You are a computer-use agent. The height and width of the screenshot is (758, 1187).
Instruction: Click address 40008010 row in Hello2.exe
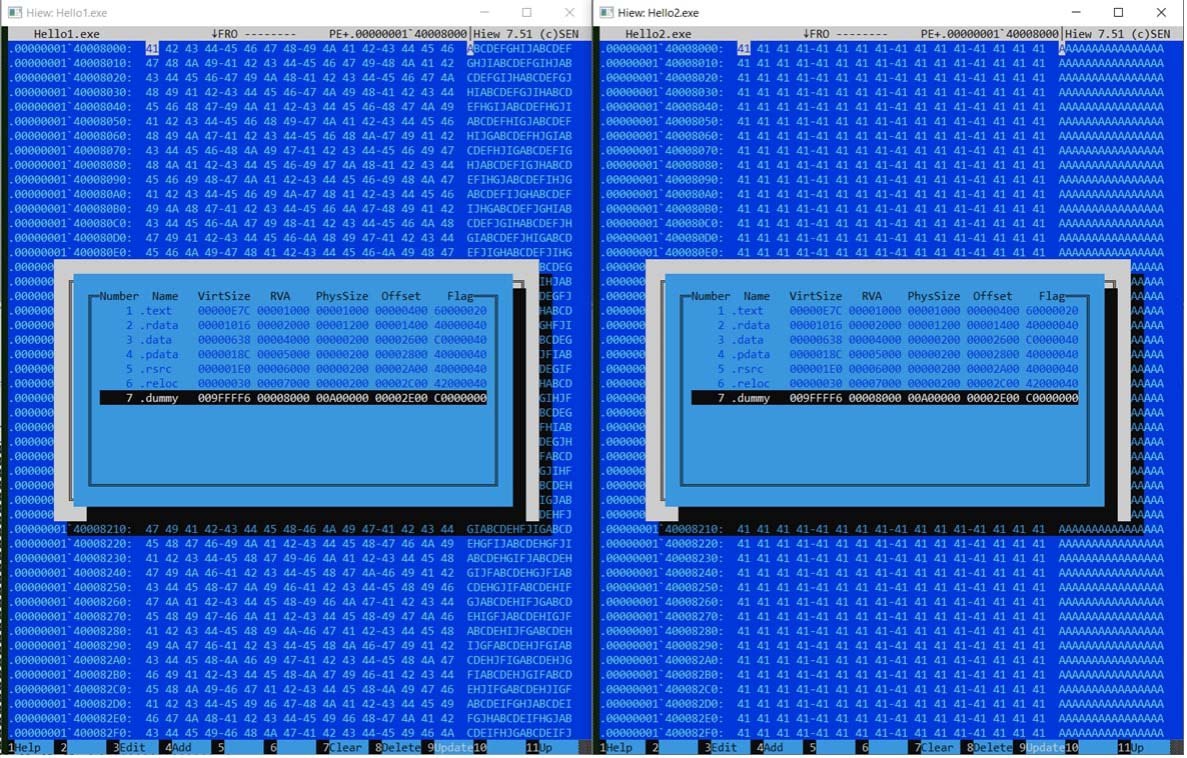(x=883, y=63)
